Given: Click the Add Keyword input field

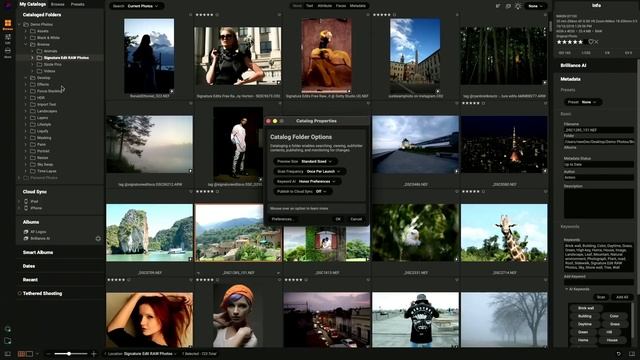Looking at the screenshot, I should 598,282.
